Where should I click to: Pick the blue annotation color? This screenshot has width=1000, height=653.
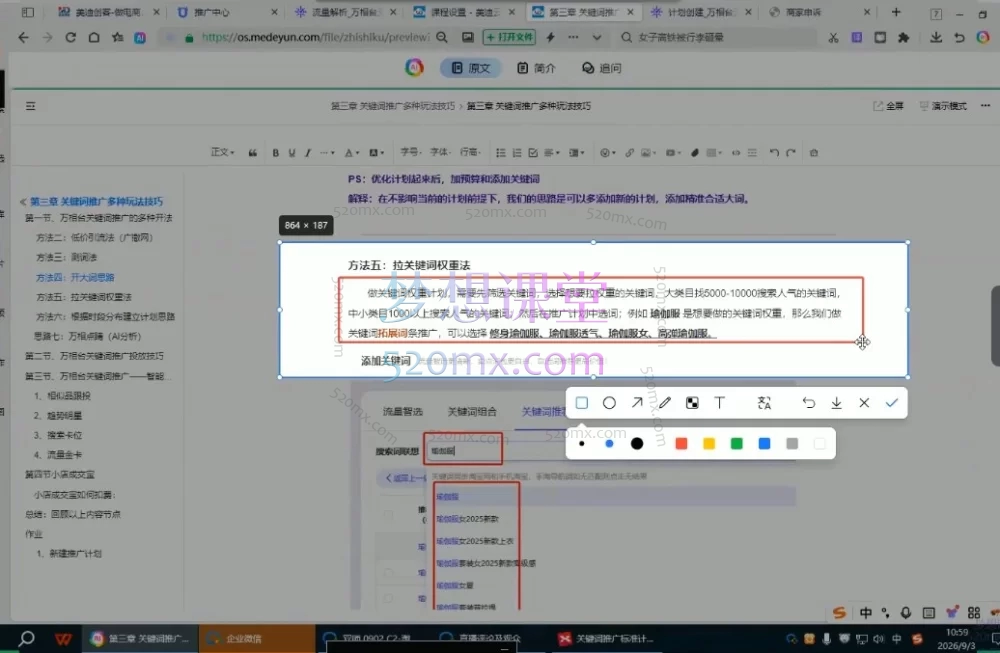tap(764, 444)
